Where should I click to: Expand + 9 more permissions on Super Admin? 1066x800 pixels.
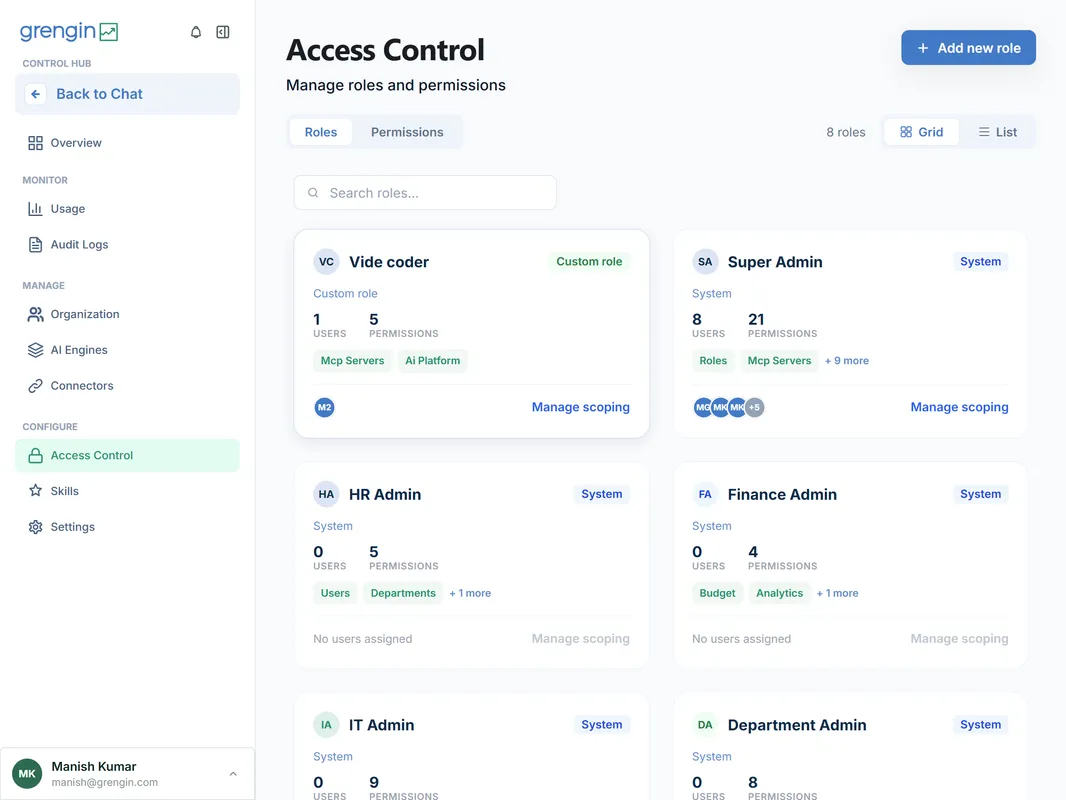846,361
